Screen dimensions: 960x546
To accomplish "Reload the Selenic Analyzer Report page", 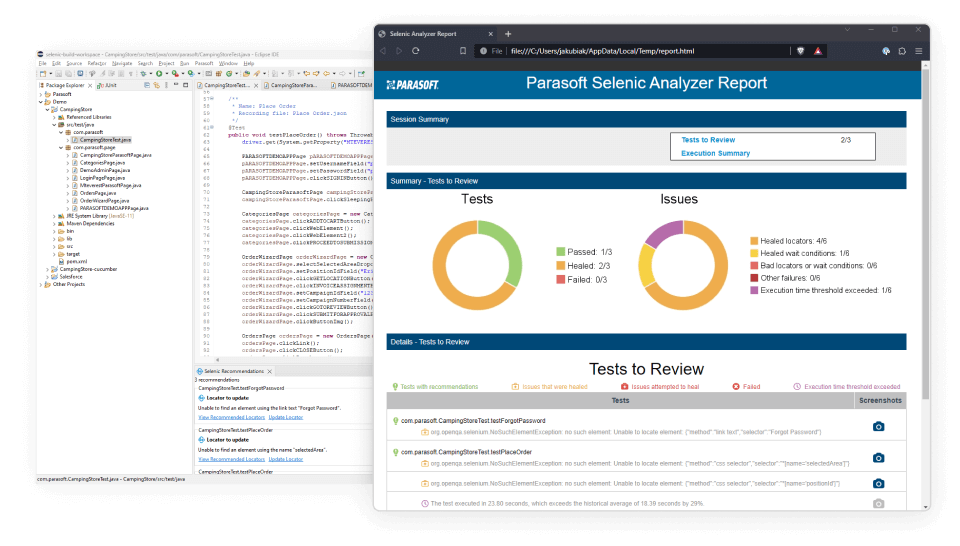I will (x=416, y=51).
